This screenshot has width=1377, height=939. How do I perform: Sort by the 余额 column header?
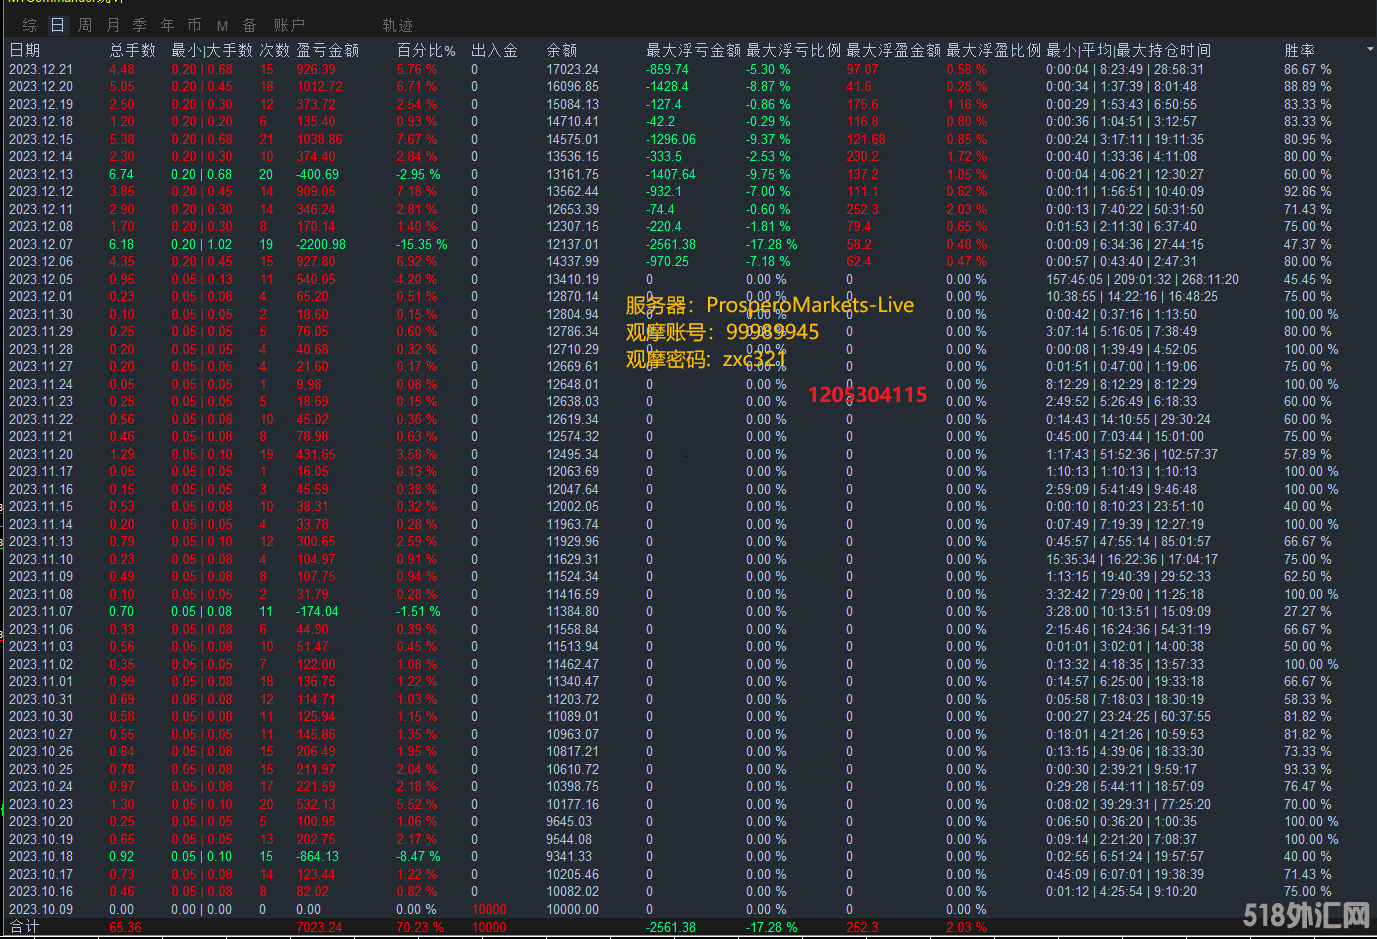561,50
